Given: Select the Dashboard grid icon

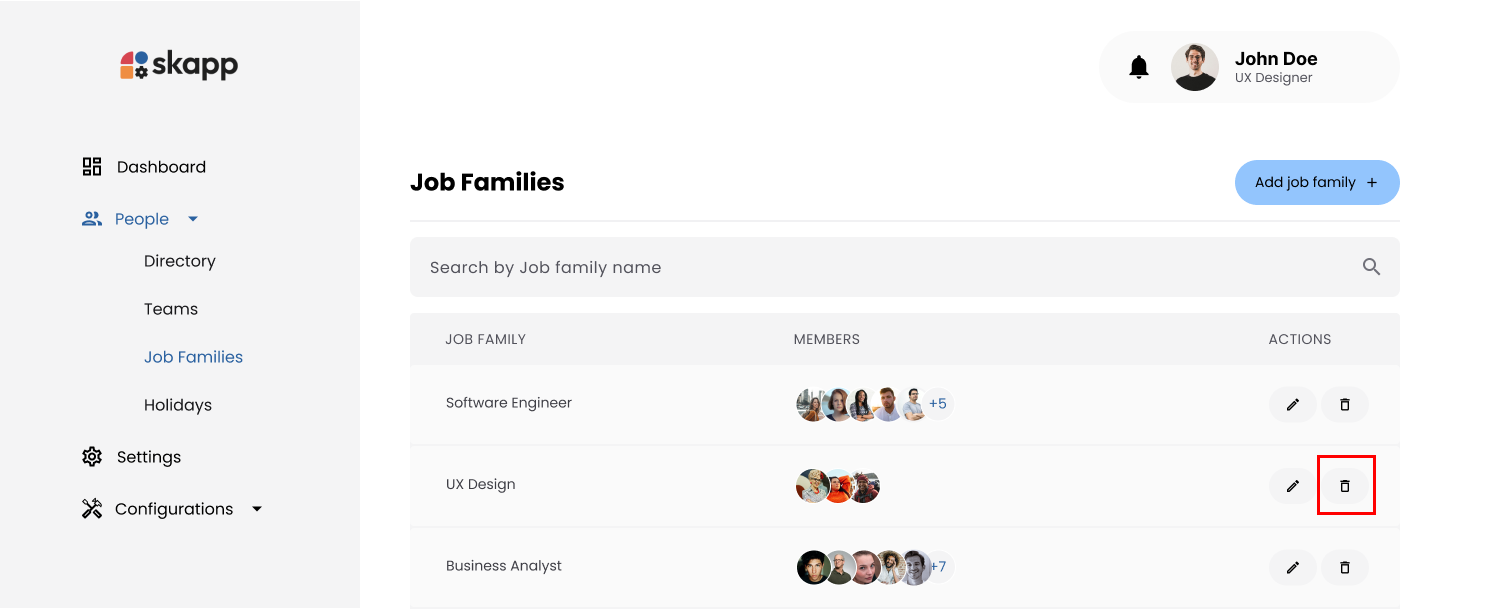Looking at the screenshot, I should click(91, 166).
